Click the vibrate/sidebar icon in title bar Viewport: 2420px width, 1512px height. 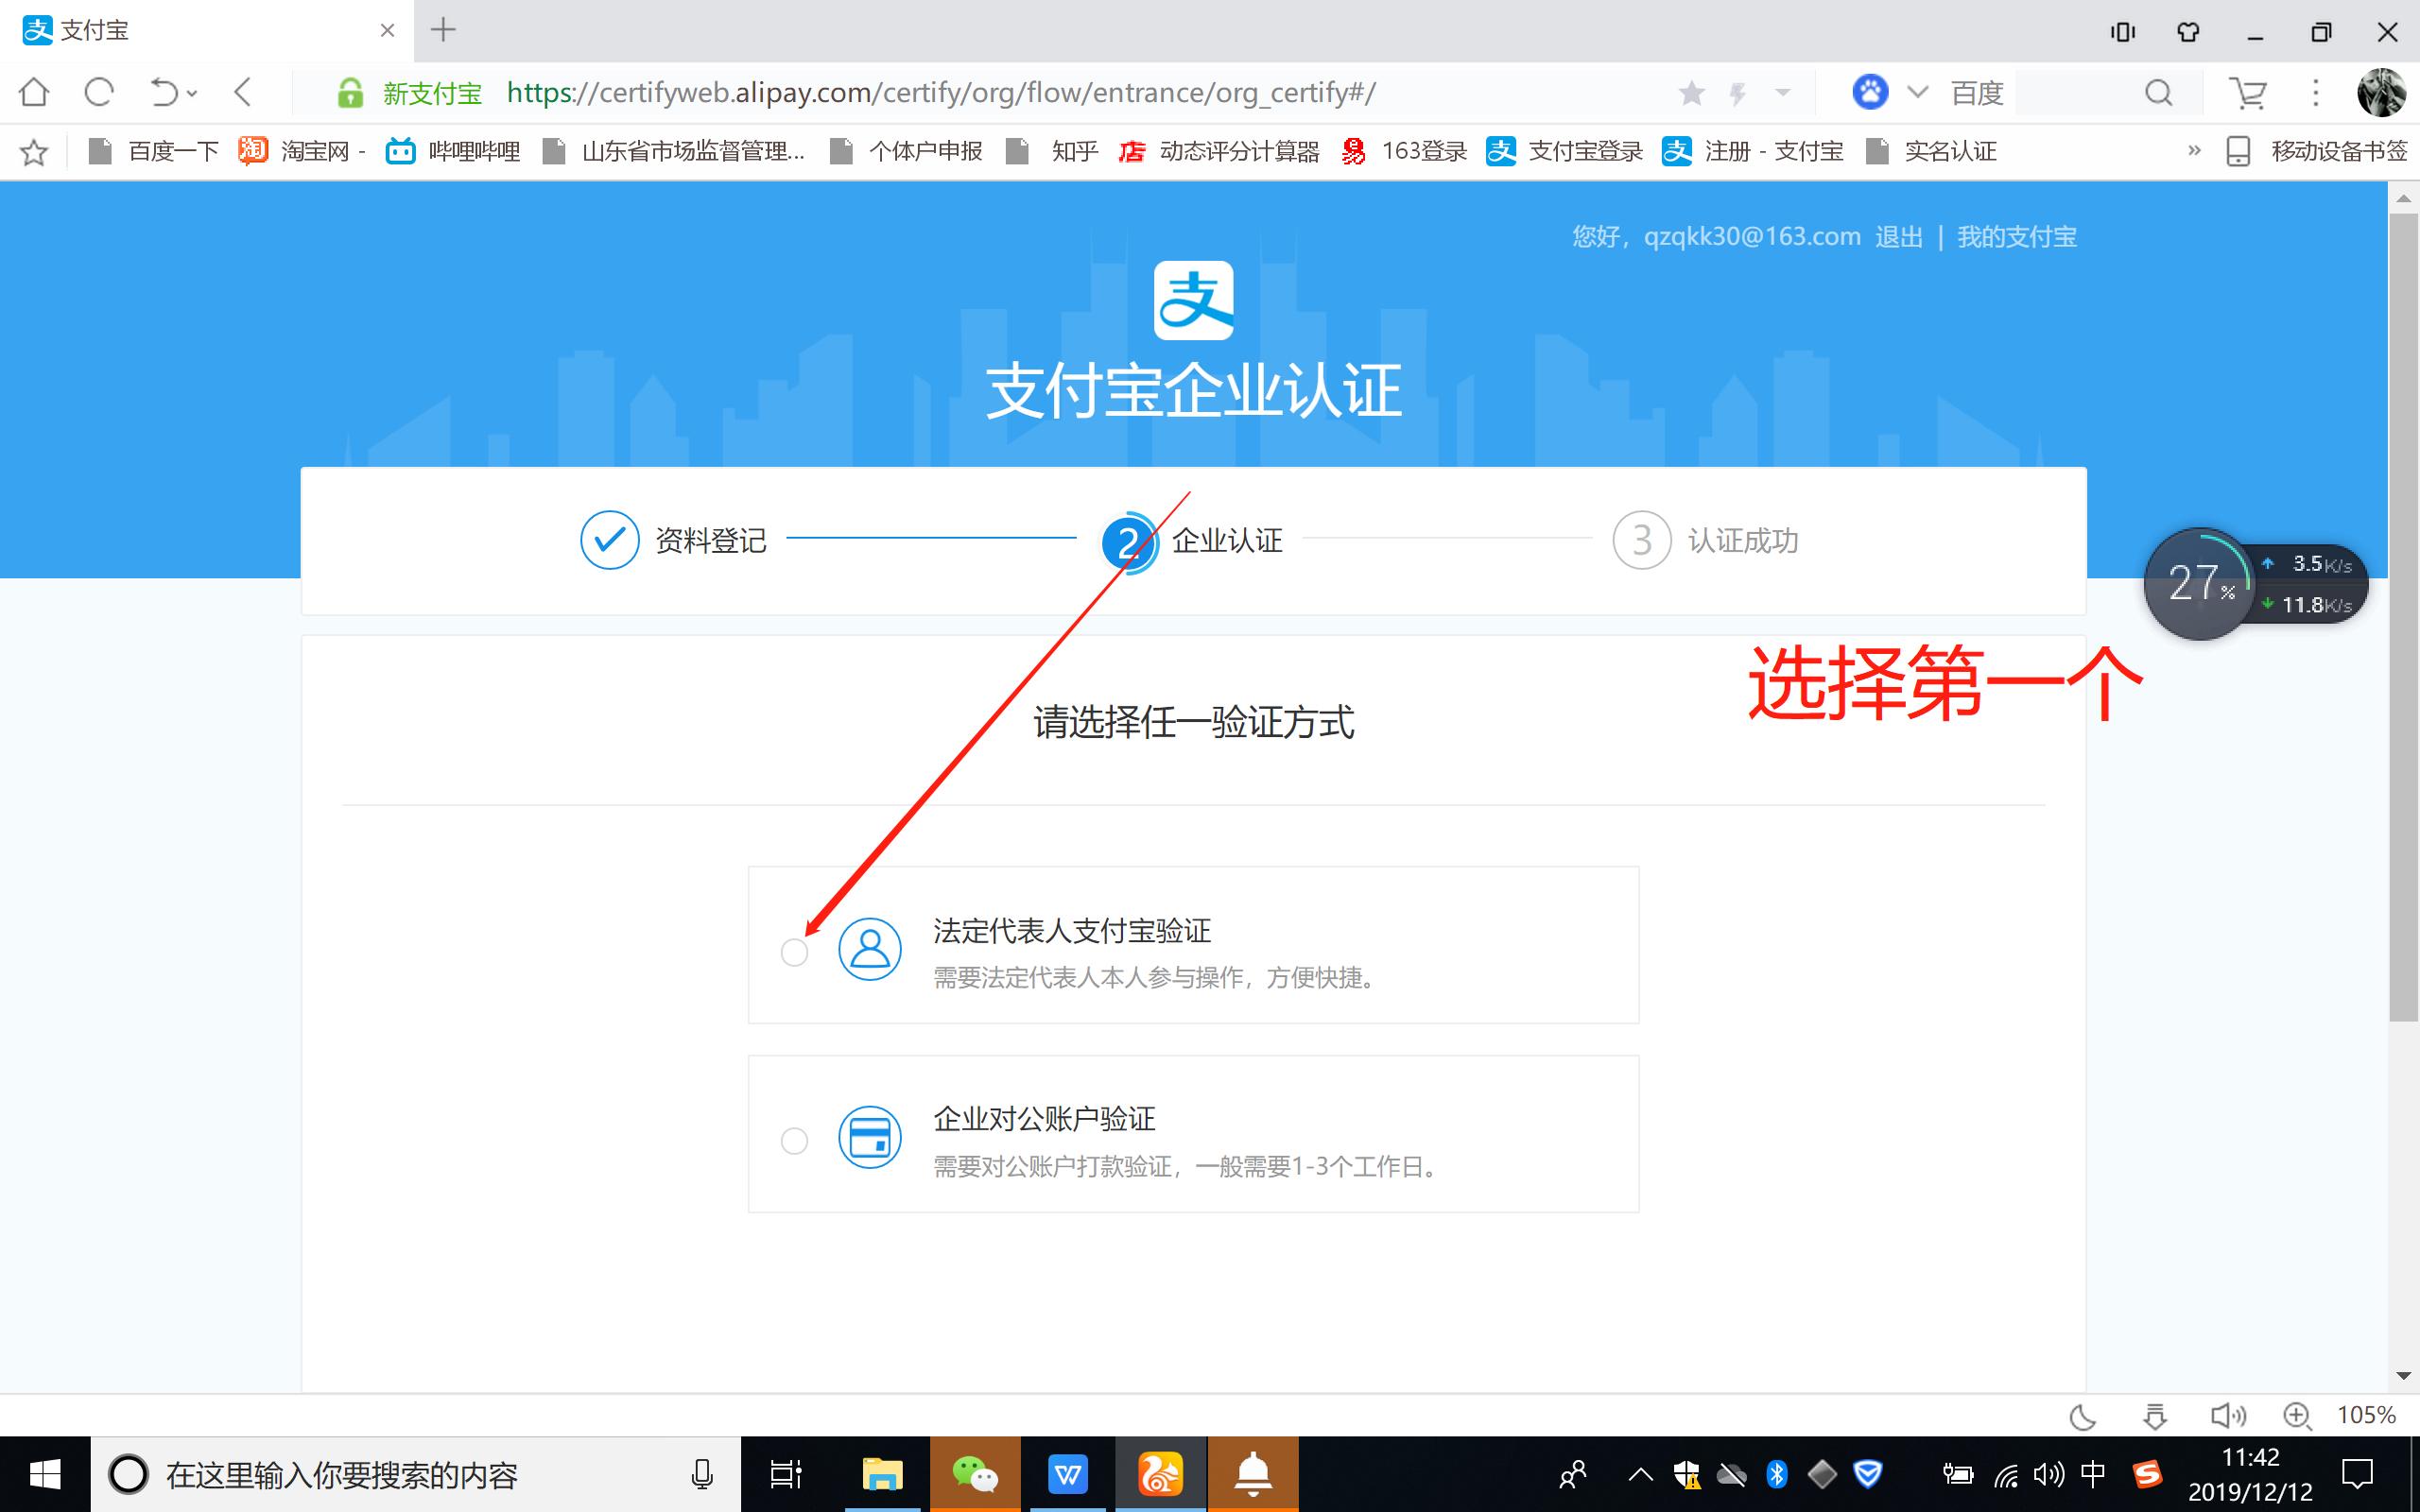[2122, 32]
